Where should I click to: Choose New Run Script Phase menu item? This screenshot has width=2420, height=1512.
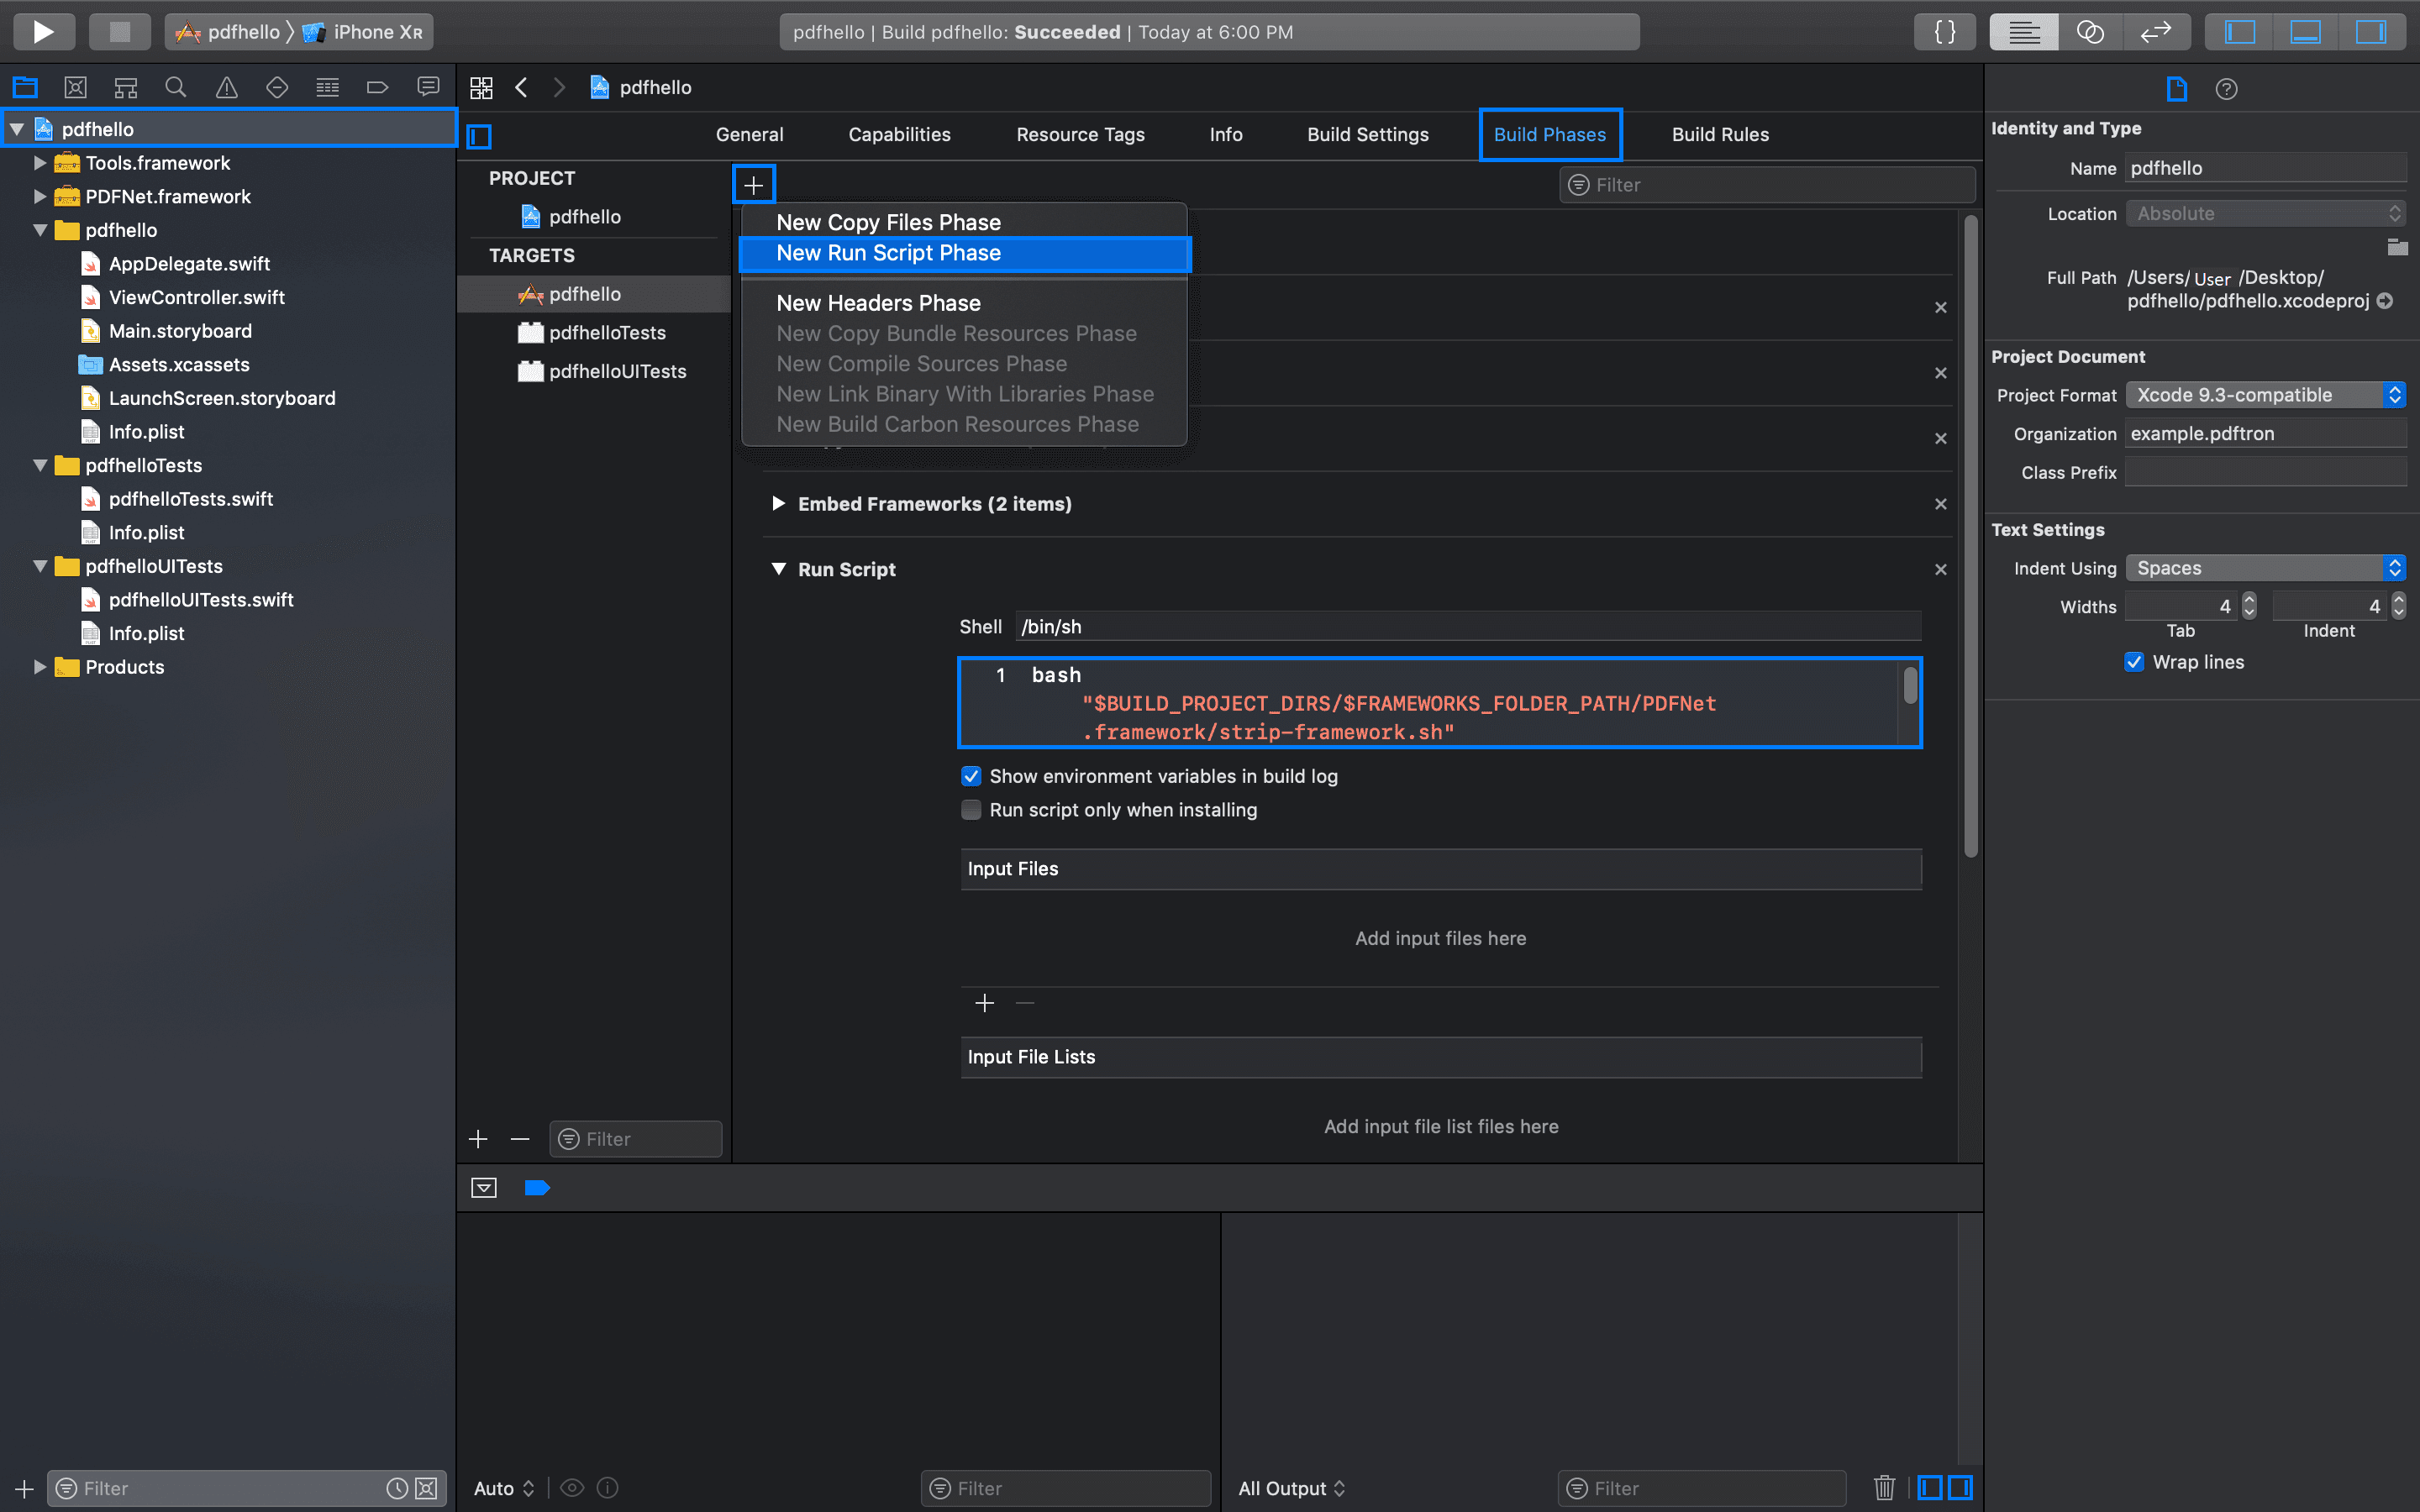tap(888, 253)
